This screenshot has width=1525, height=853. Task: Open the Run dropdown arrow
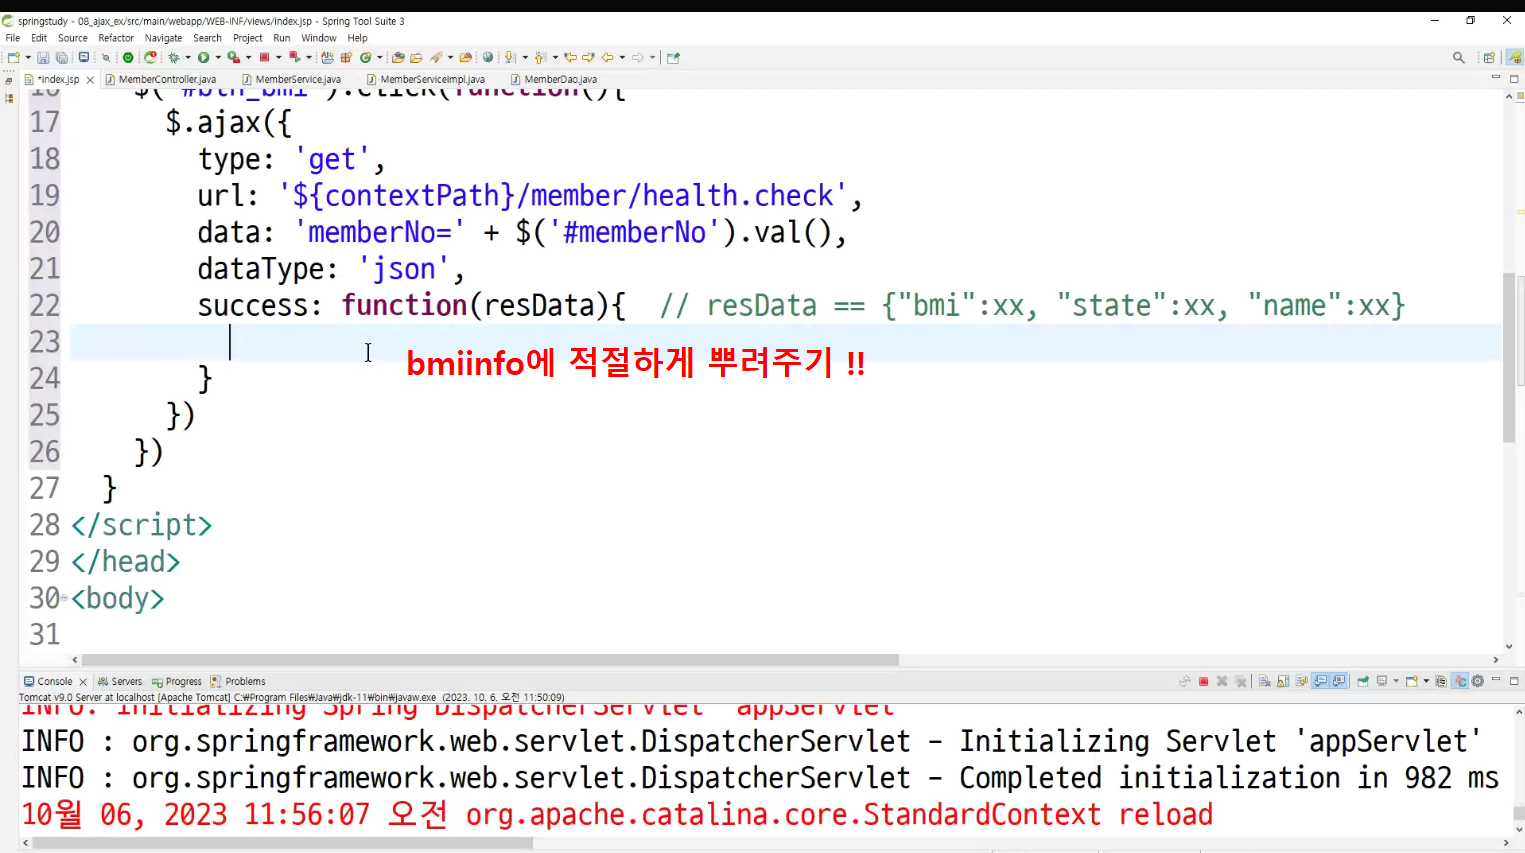click(218, 58)
